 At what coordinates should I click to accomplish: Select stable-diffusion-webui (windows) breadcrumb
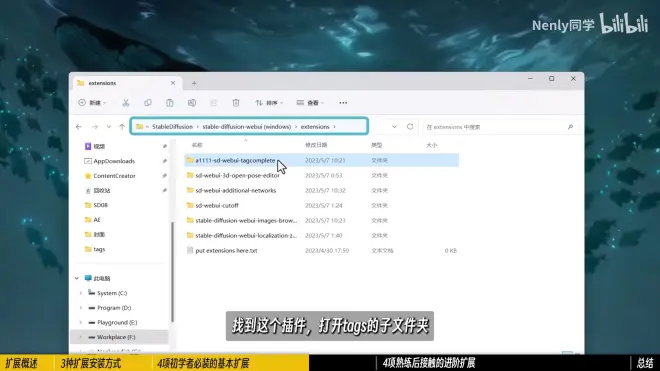(247, 127)
